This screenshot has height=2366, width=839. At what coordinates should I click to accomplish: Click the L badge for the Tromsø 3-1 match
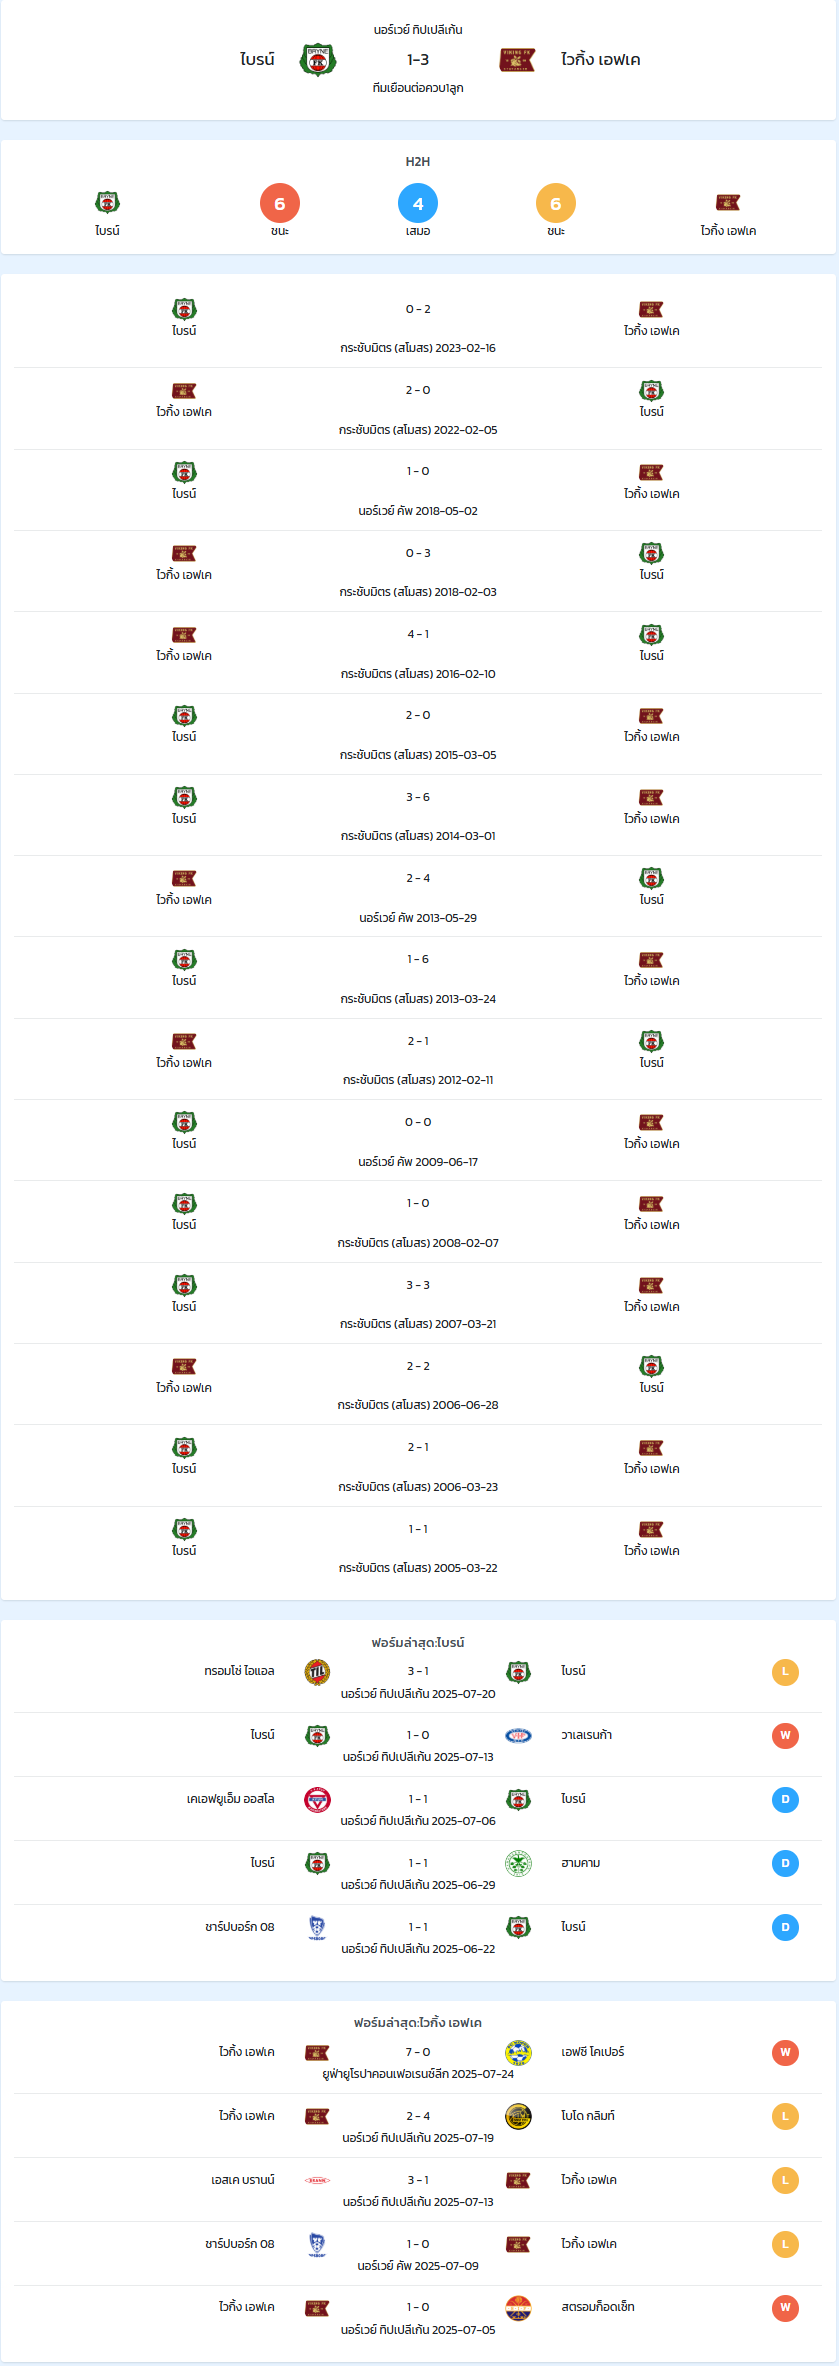(x=785, y=1672)
